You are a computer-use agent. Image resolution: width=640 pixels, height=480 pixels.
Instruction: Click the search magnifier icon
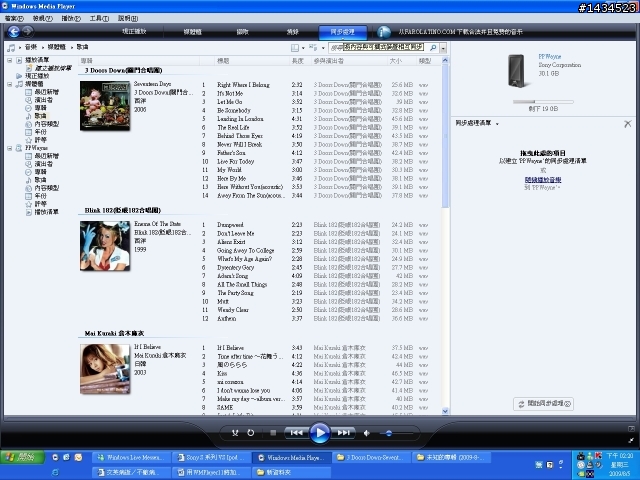pos(433,48)
